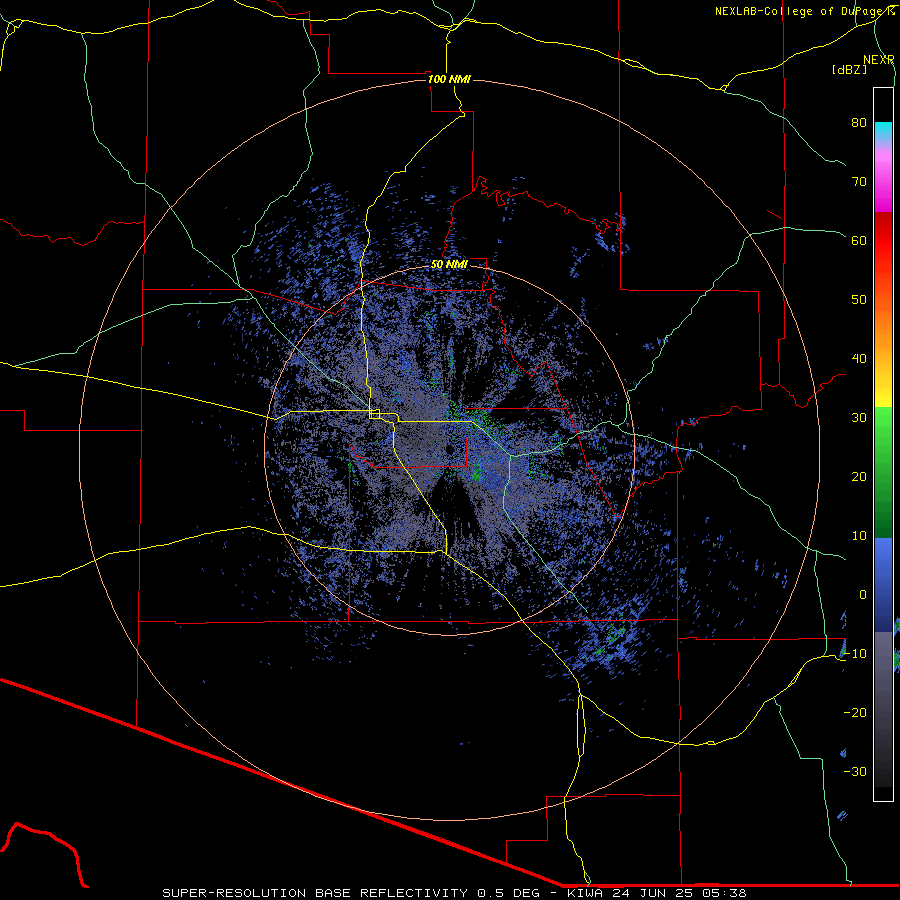Viewport: 900px width, 900px height.
Task: Click the "100 NMI" range ring label
Action: tap(449, 79)
